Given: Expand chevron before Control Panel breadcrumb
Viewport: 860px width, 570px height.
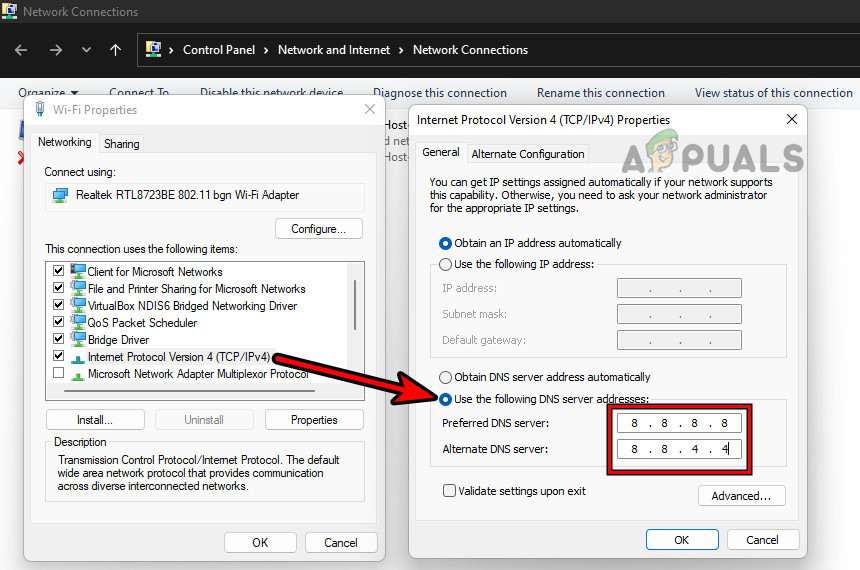Looking at the screenshot, I should pos(171,50).
